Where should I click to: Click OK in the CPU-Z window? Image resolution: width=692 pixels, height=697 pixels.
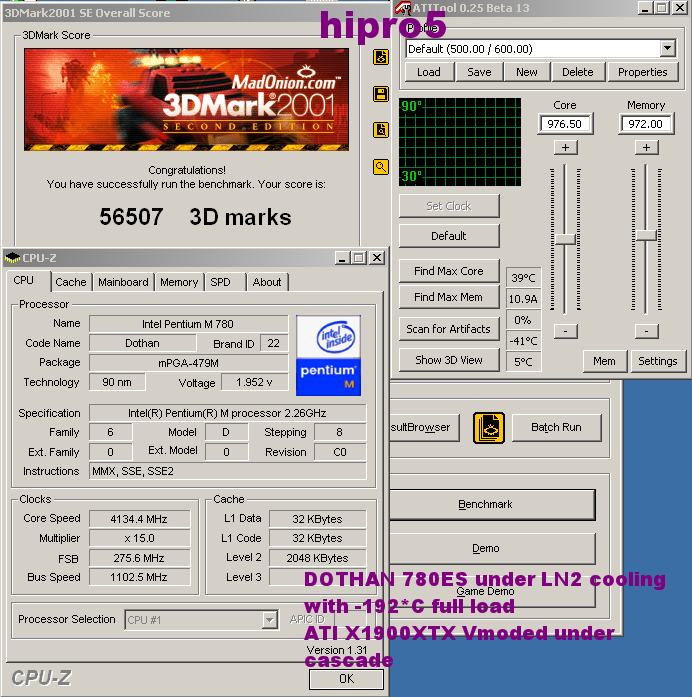click(347, 679)
